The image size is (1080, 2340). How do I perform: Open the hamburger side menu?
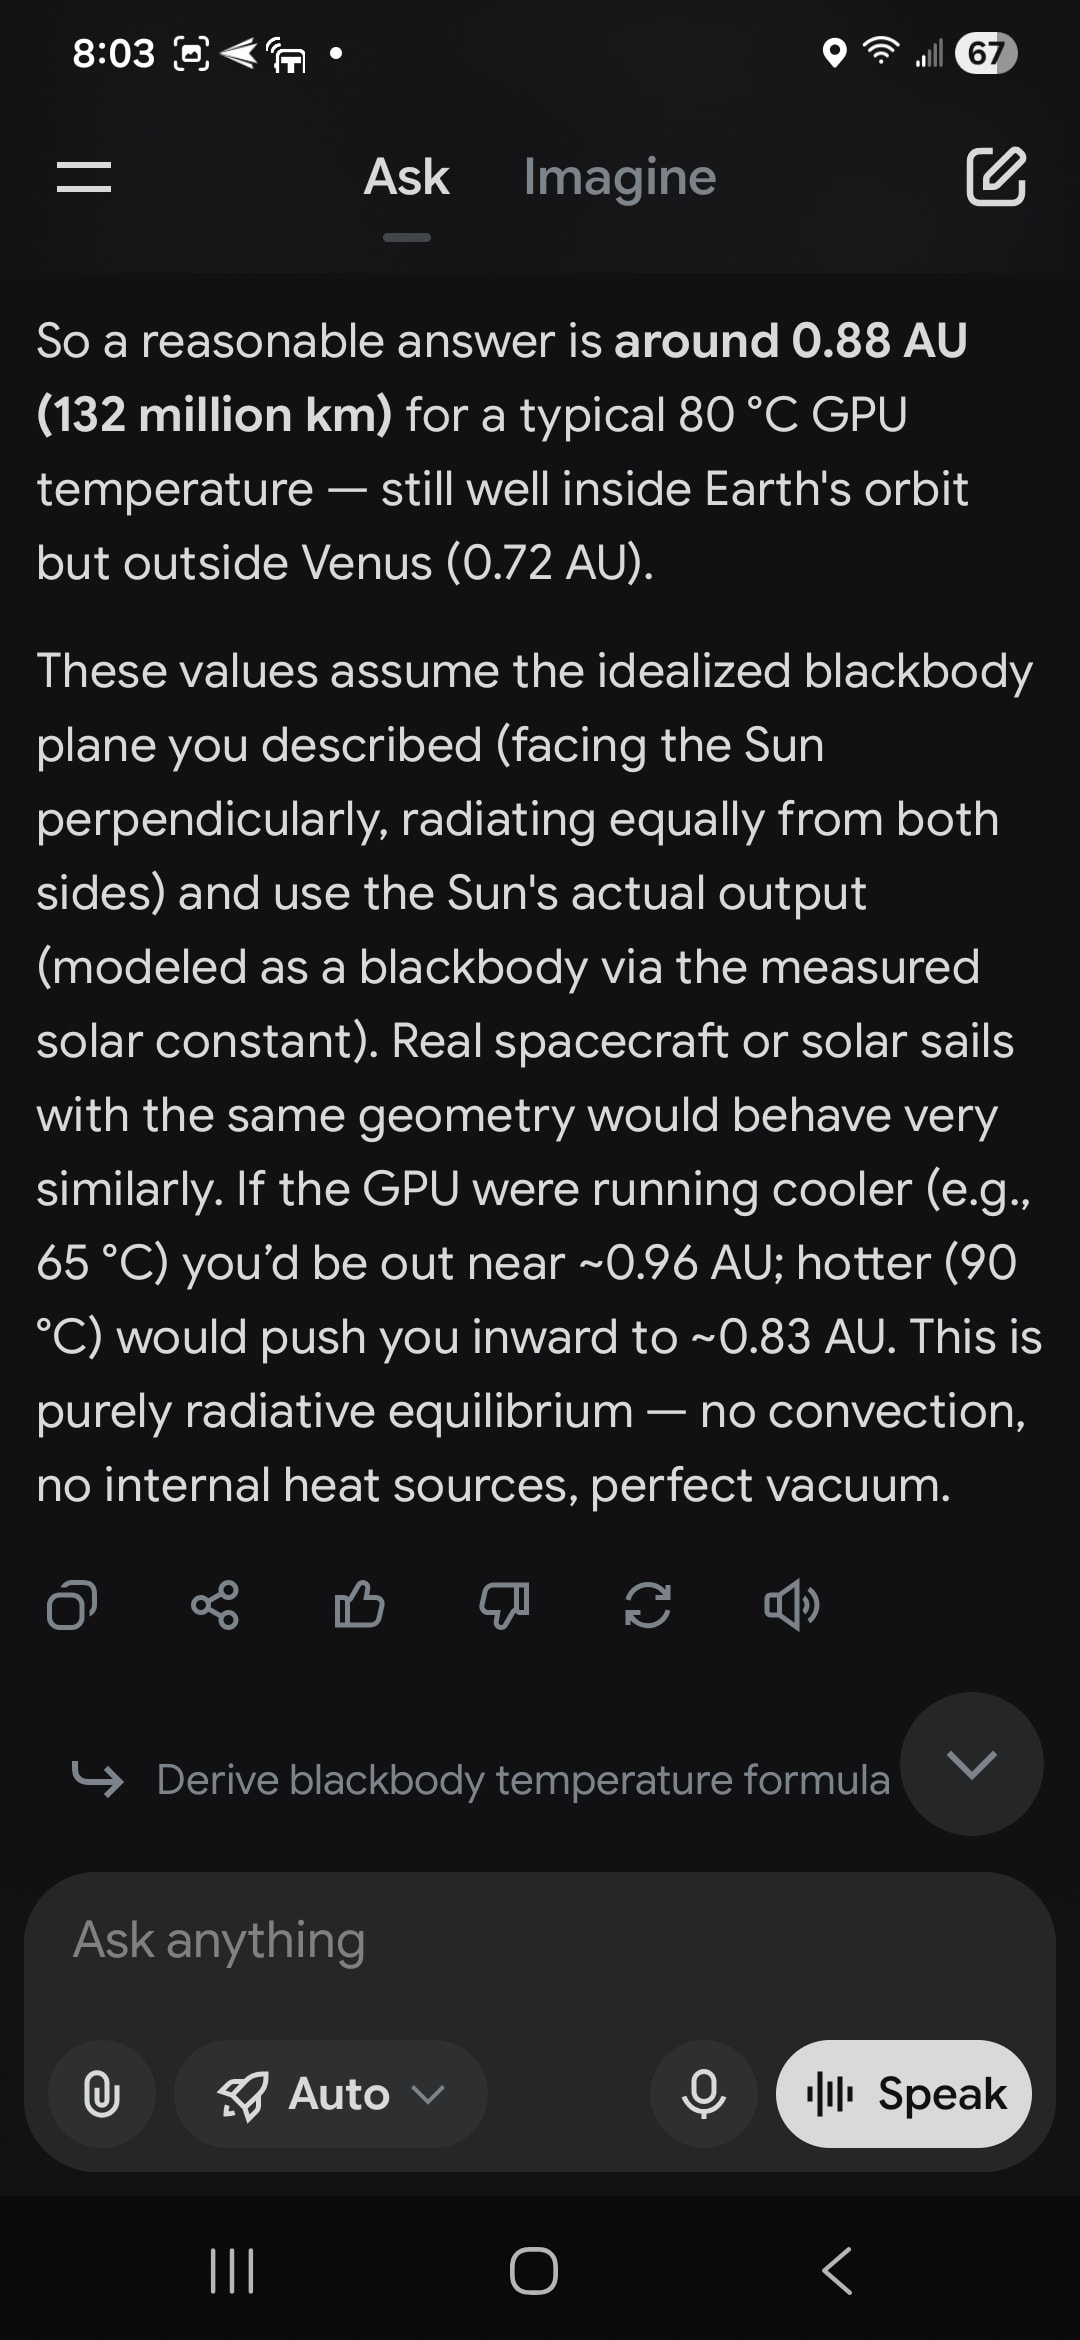pyautogui.click(x=84, y=177)
